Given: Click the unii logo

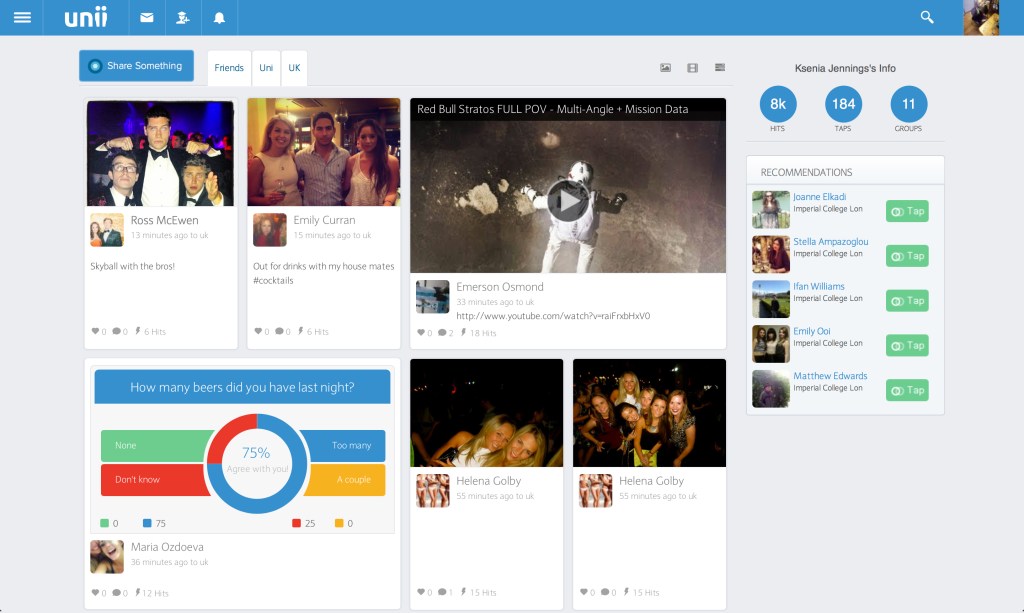Looking at the screenshot, I should point(86,18).
